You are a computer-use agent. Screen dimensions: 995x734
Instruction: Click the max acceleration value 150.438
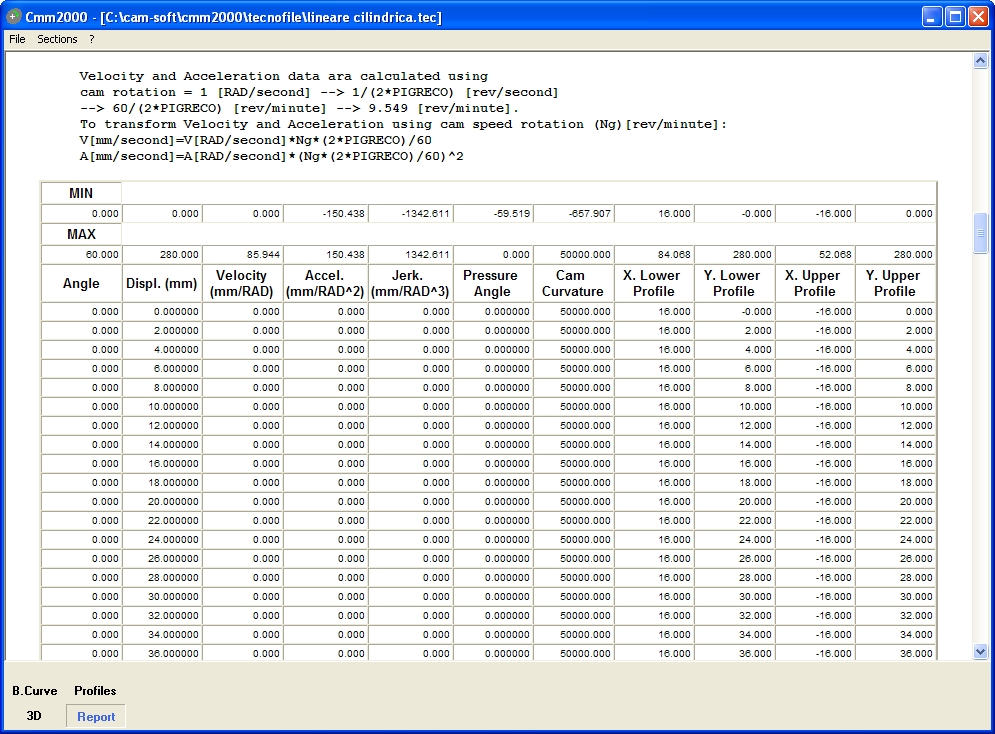click(326, 254)
